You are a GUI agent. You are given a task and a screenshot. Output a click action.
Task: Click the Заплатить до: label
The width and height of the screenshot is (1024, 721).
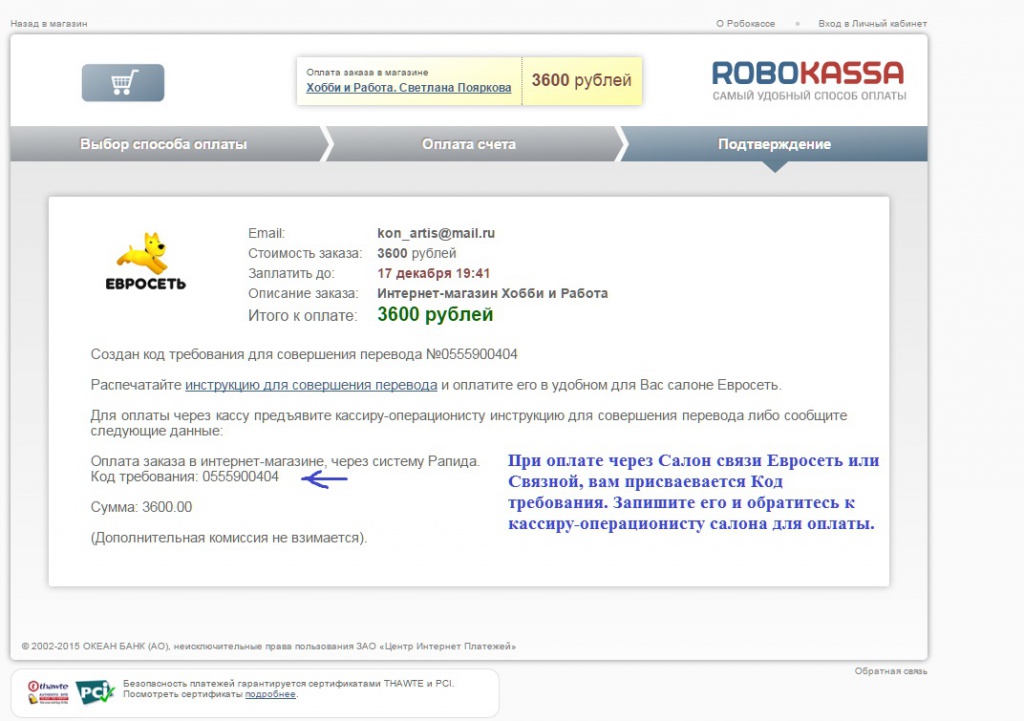pos(291,274)
